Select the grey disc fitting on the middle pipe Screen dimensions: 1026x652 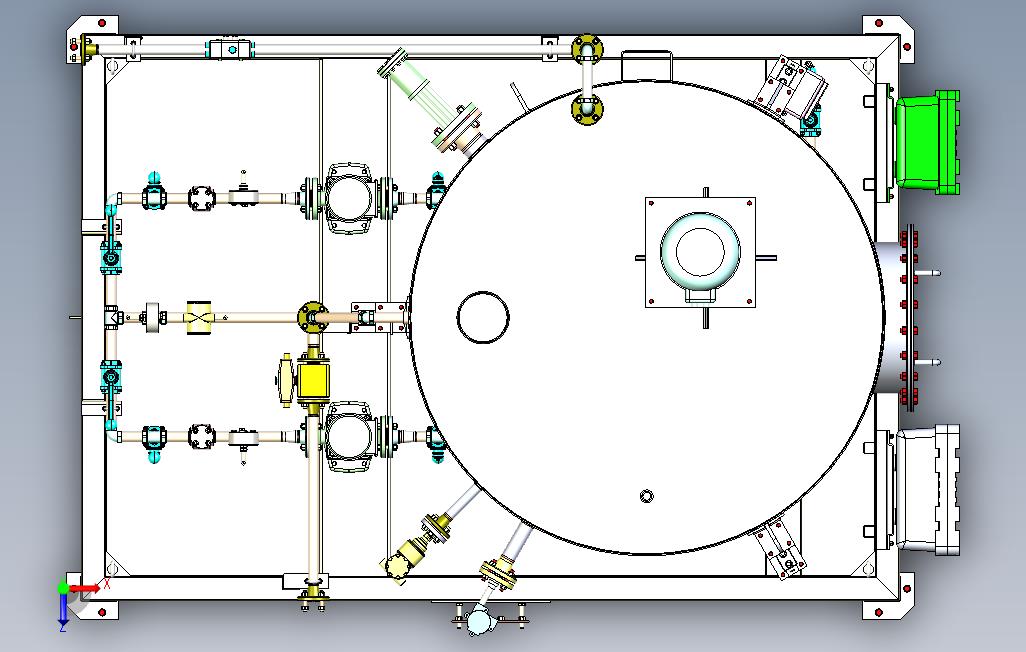(154, 318)
